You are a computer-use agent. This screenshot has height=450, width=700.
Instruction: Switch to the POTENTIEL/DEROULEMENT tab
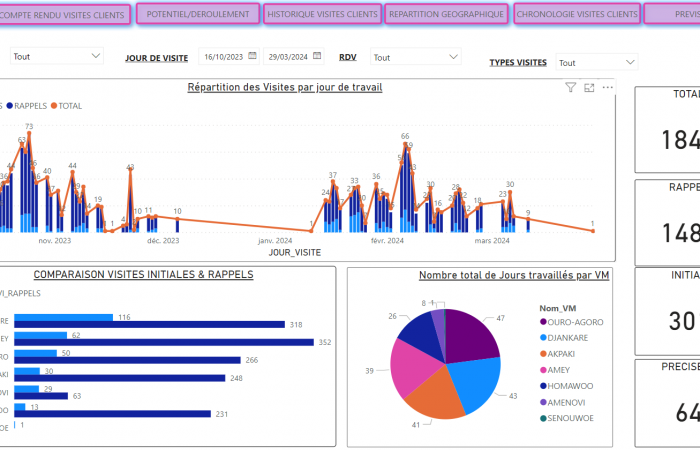[x=197, y=15]
